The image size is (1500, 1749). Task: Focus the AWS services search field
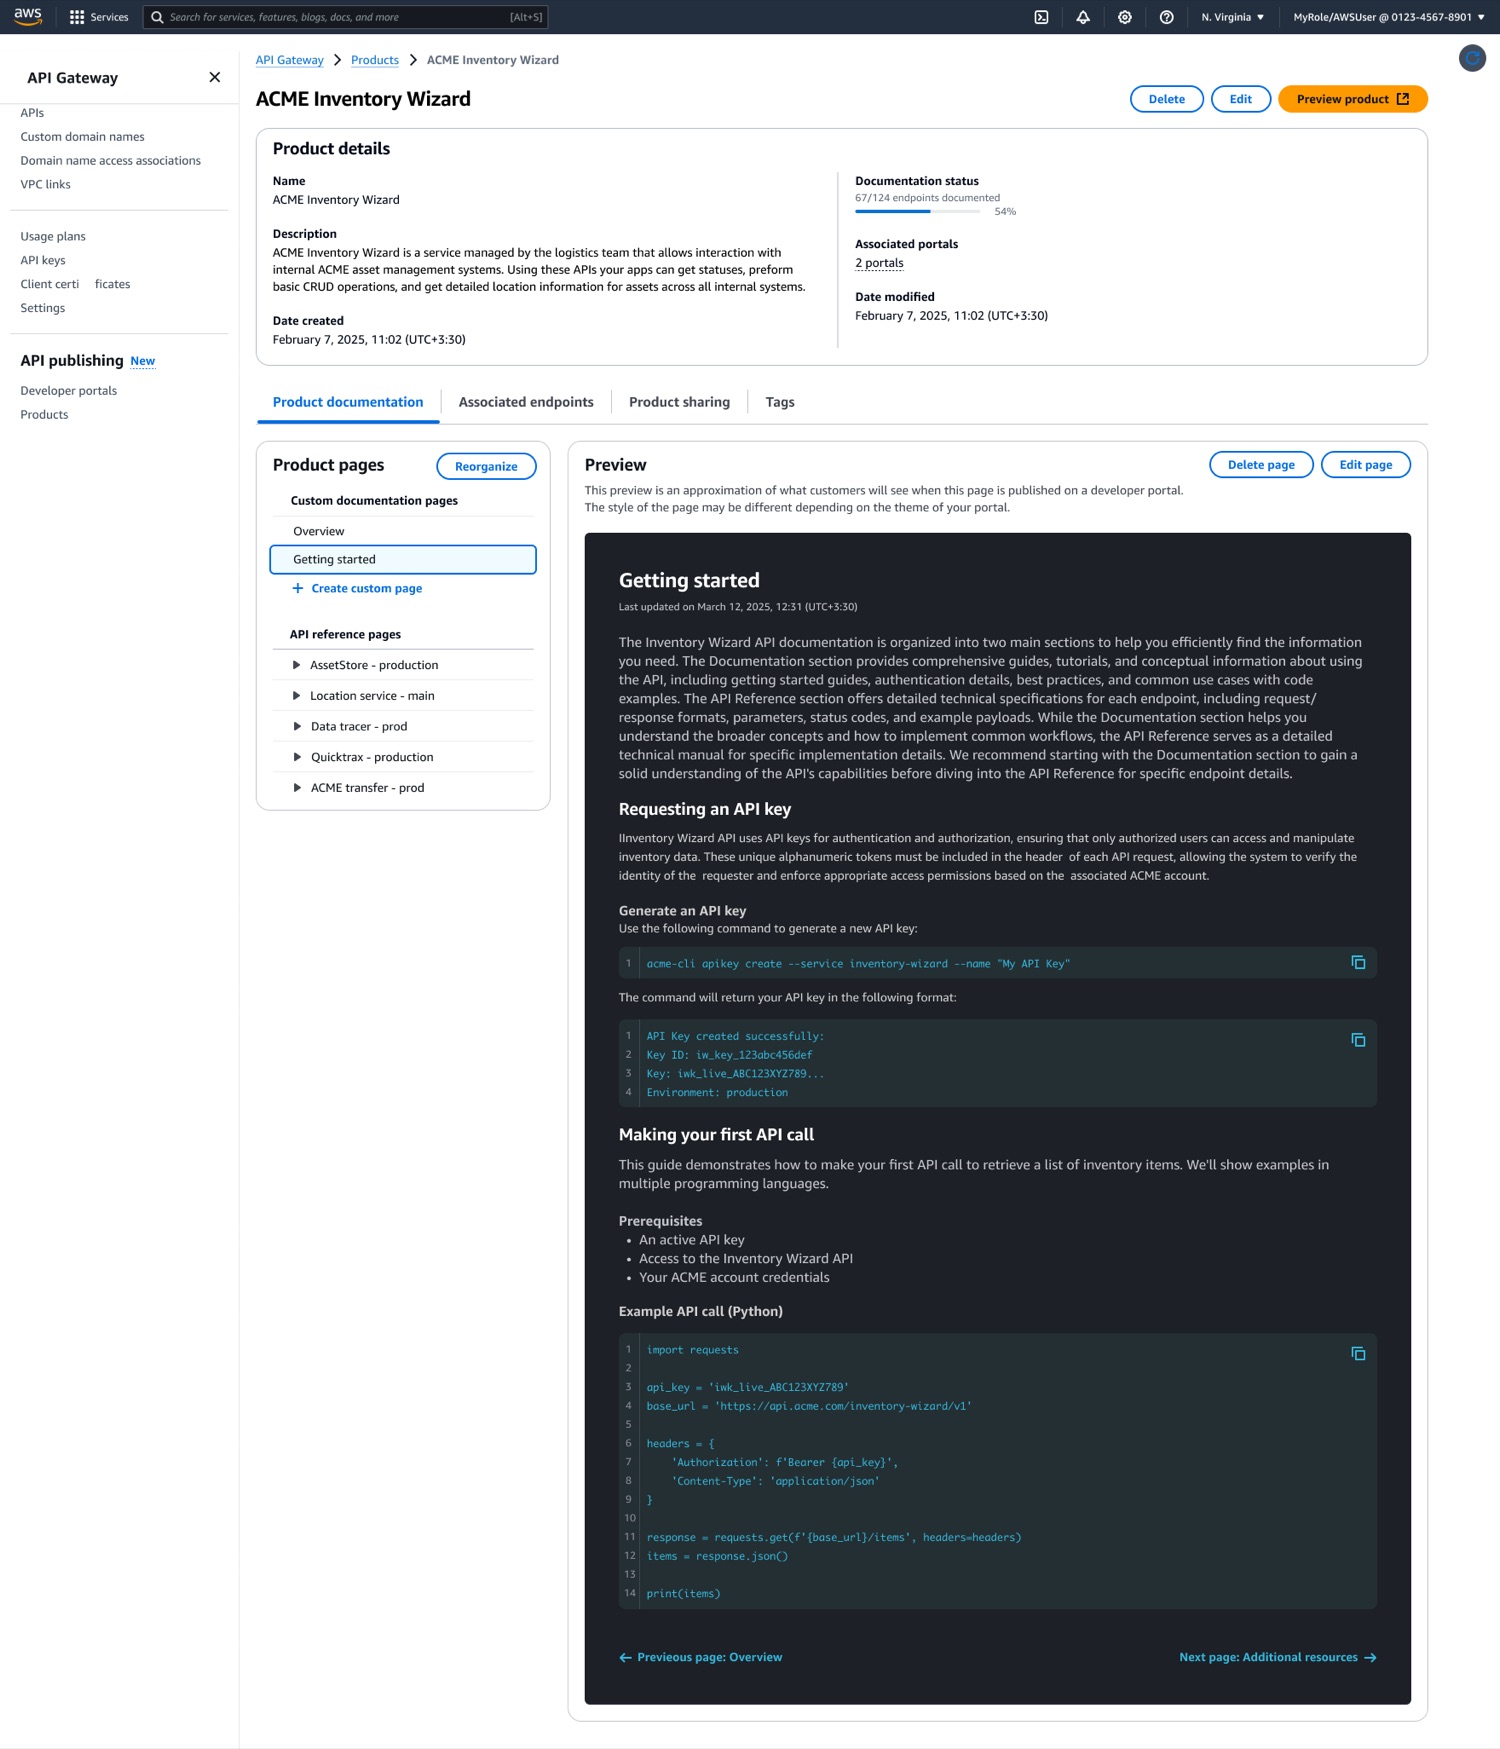pos(346,17)
